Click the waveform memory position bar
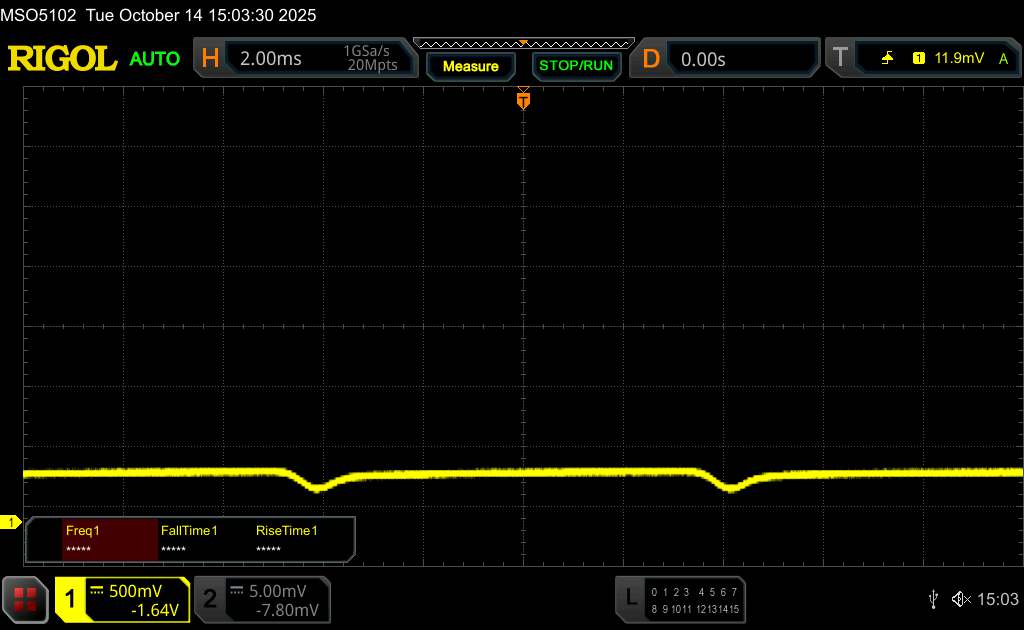Viewport: 1024px width, 630px height. point(523,43)
